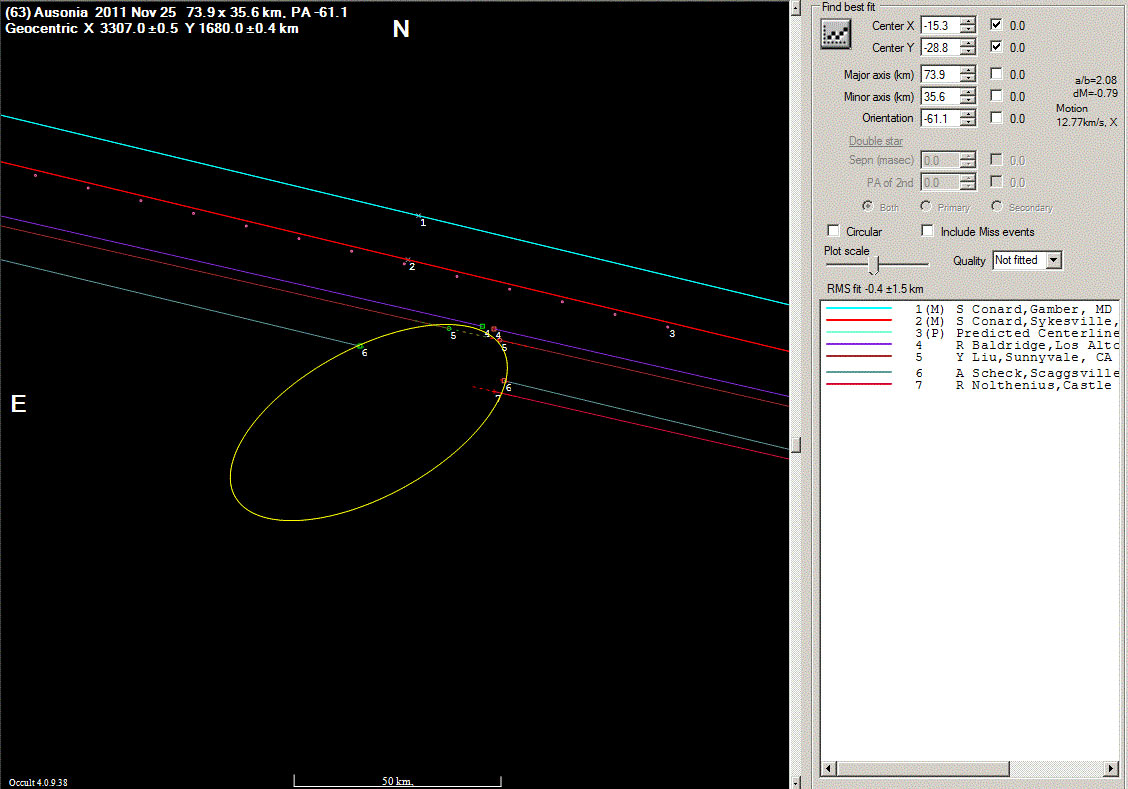Tick the Circular checkbox
The image size is (1128, 789).
coord(834,231)
